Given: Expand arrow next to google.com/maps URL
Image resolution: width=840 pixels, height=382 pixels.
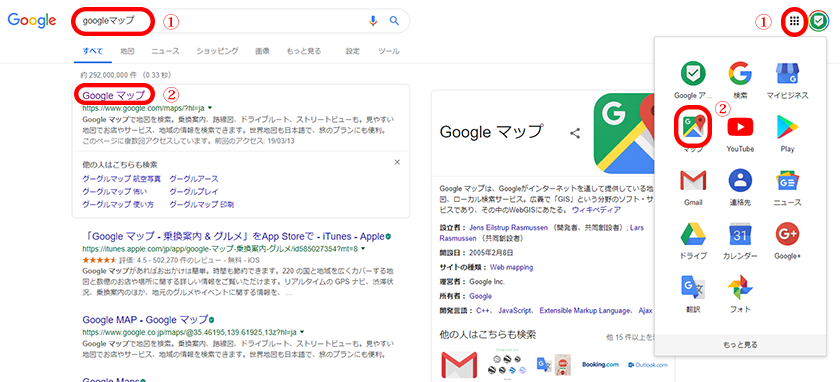Looking at the screenshot, I should tap(211, 108).
